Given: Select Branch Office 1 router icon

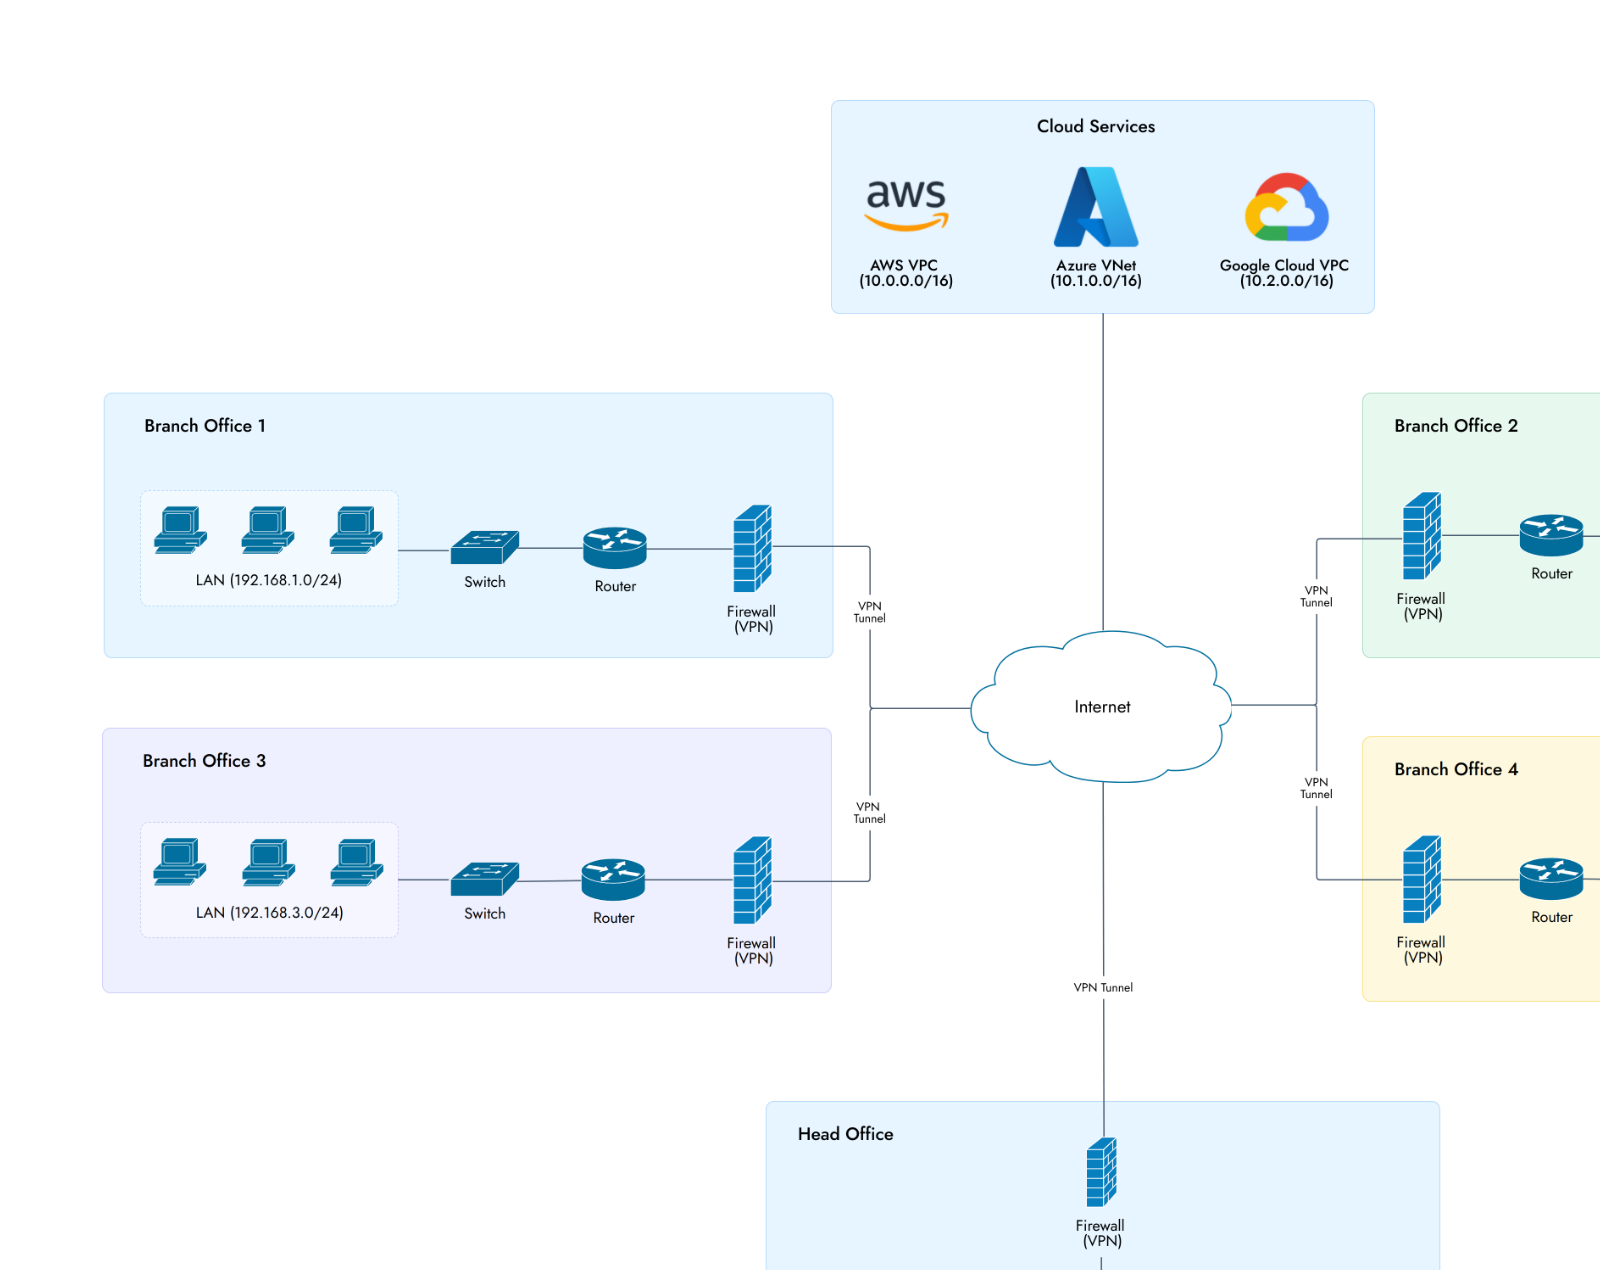Looking at the screenshot, I should tap(615, 548).
